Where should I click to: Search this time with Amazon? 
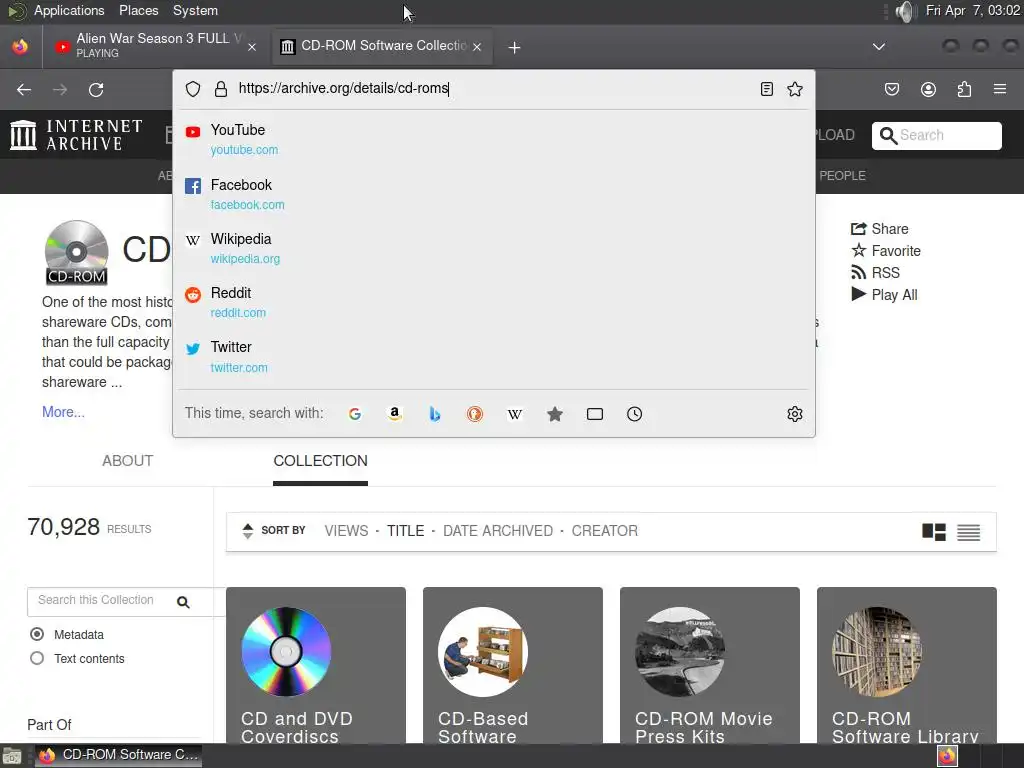pos(394,414)
